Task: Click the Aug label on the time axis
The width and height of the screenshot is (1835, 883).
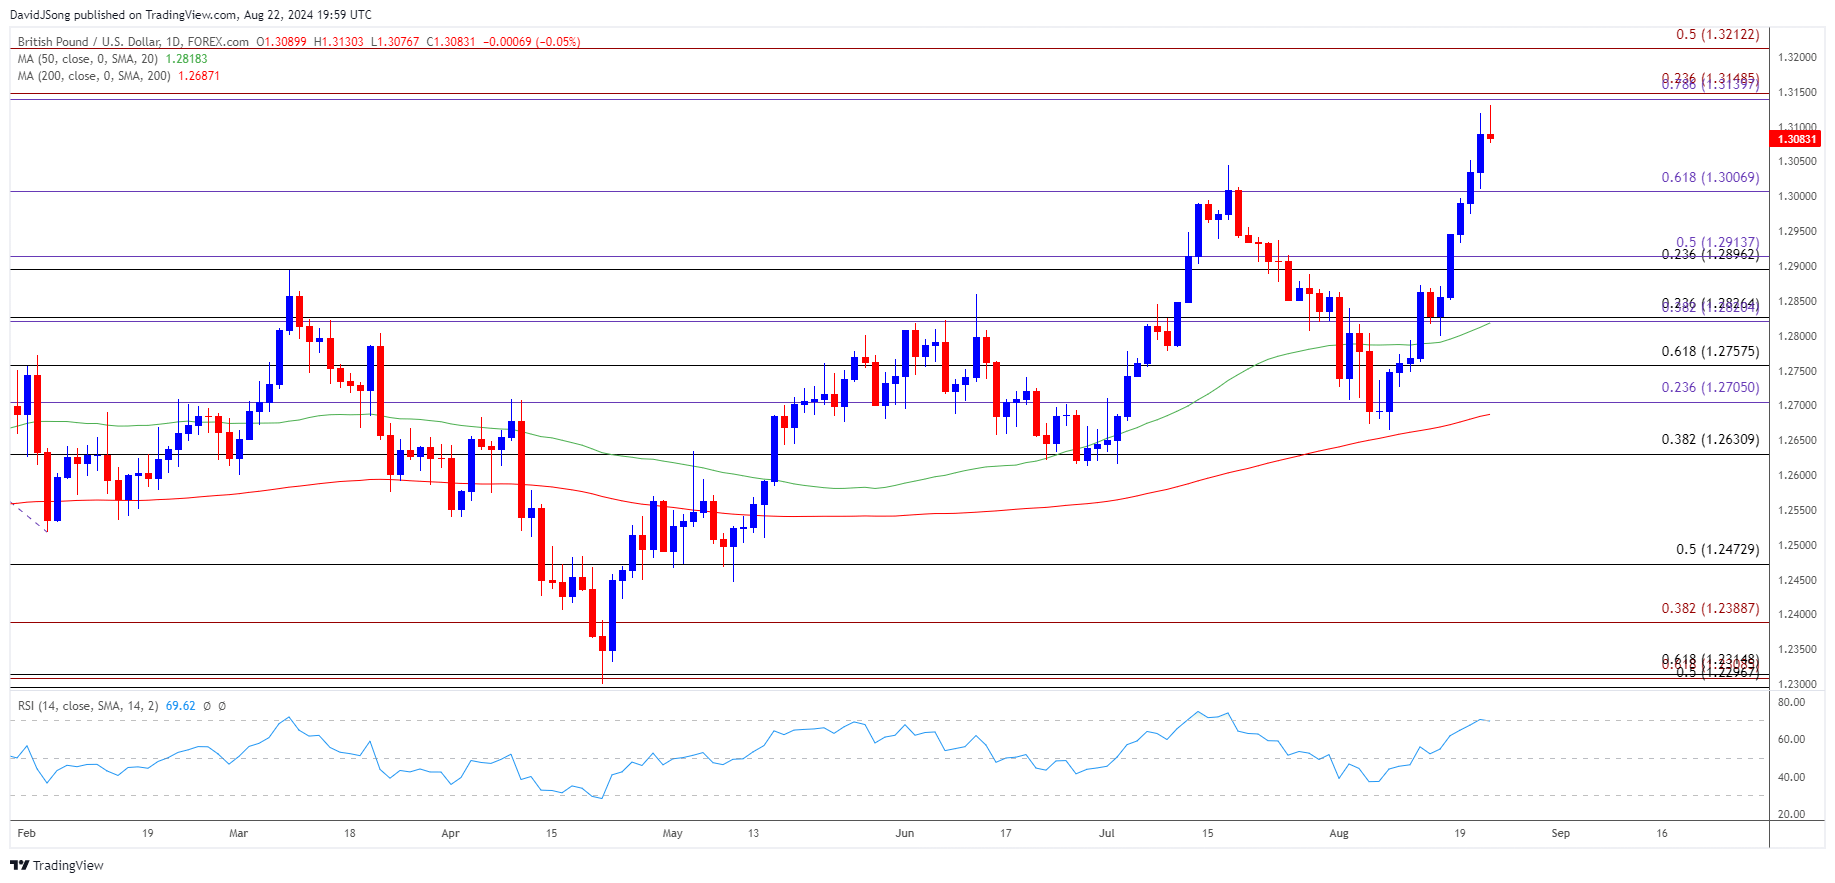Action: coord(1339,834)
